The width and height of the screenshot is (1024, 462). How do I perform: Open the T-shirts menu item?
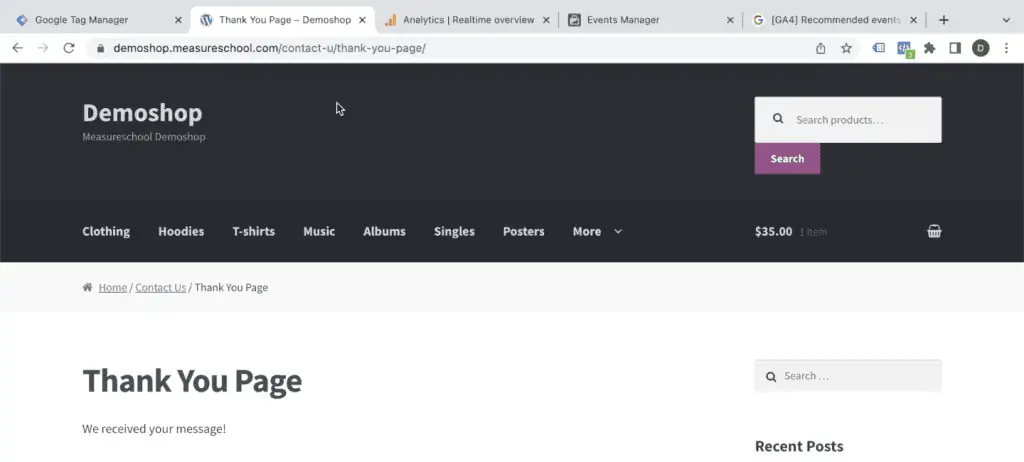(x=253, y=231)
